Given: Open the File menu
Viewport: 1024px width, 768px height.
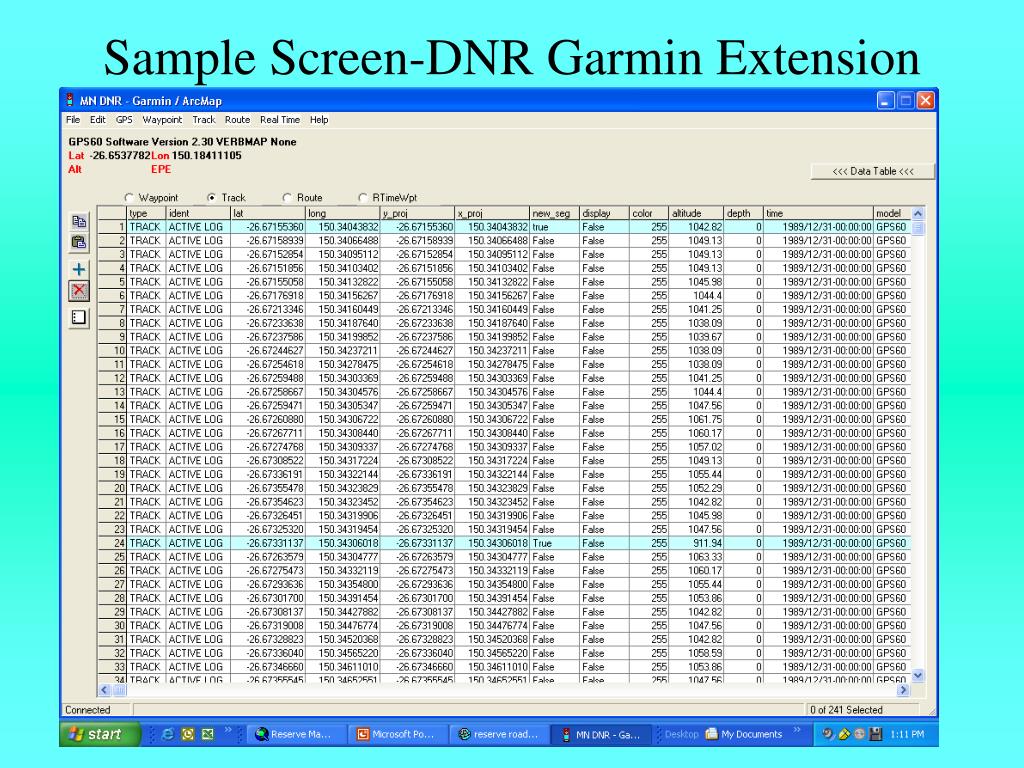Looking at the screenshot, I should tap(72, 120).
